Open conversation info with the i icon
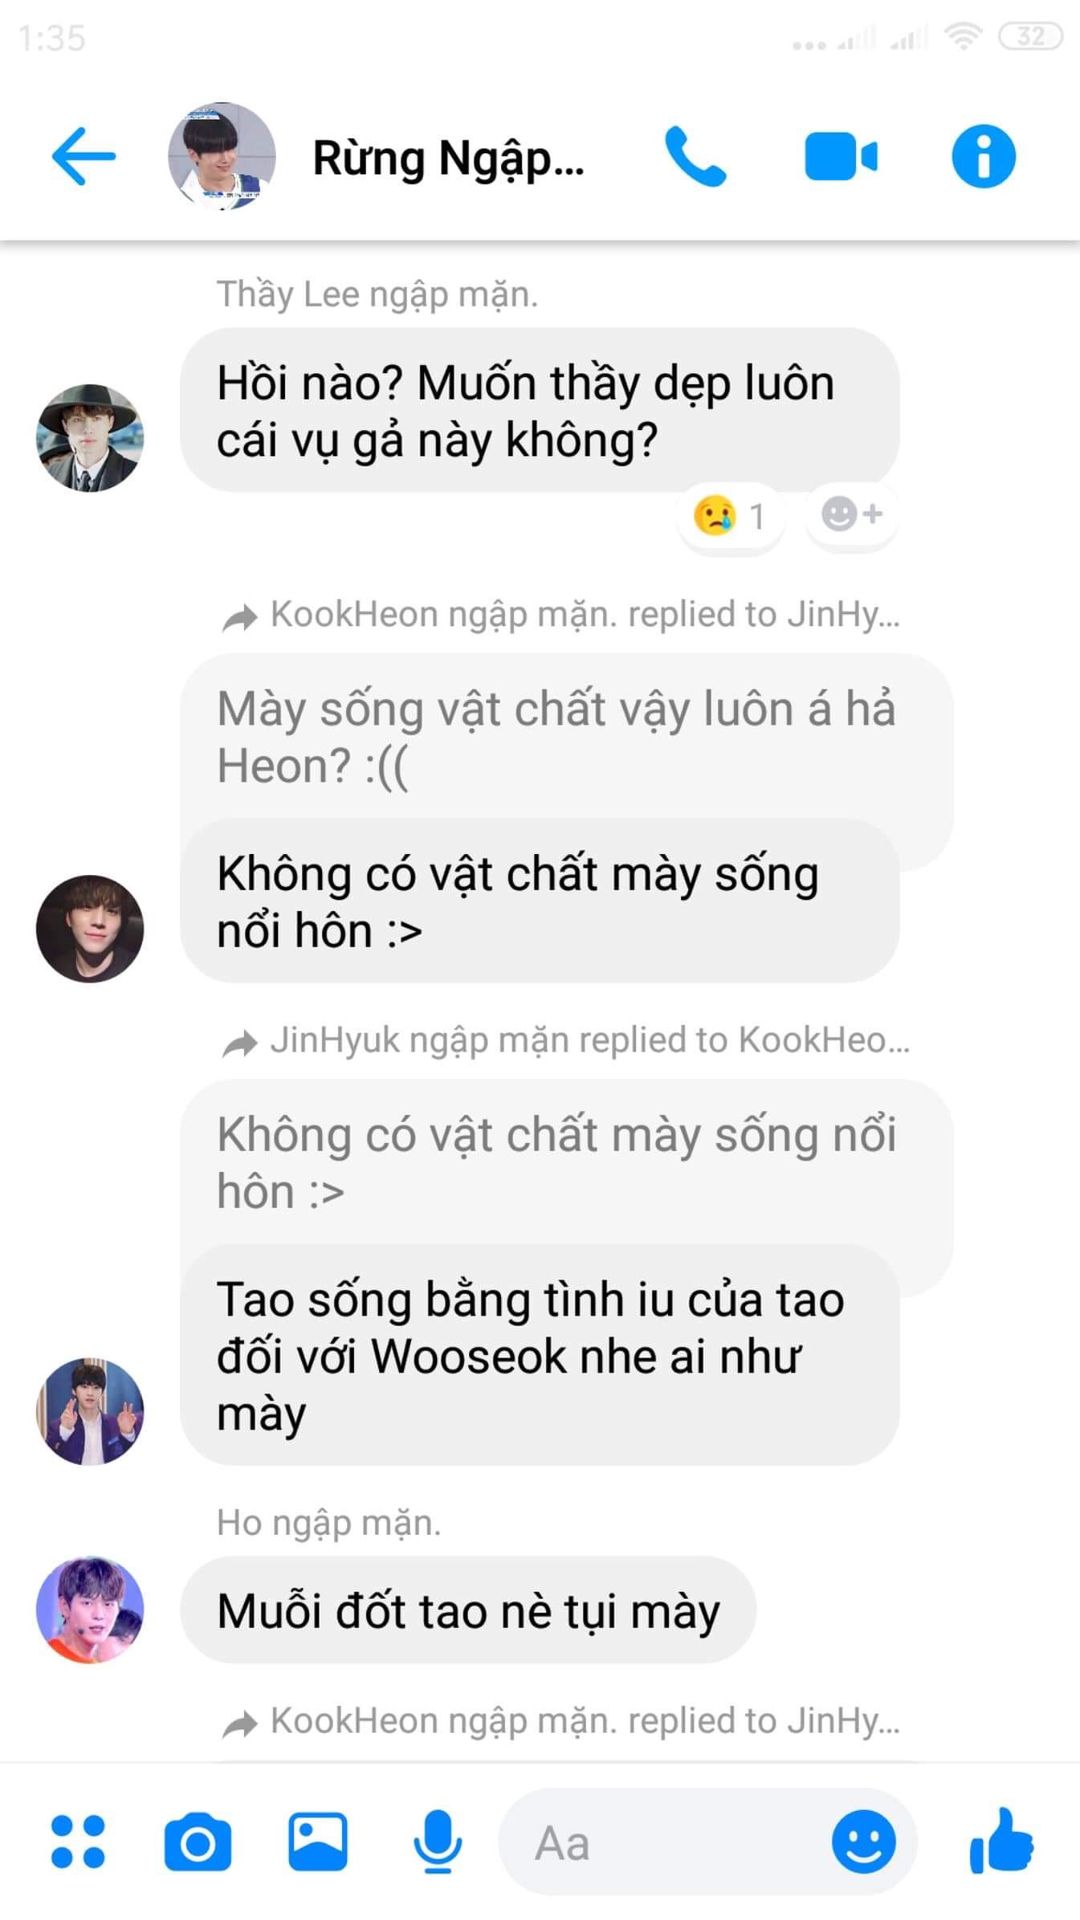The width and height of the screenshot is (1080, 1920). click(984, 156)
